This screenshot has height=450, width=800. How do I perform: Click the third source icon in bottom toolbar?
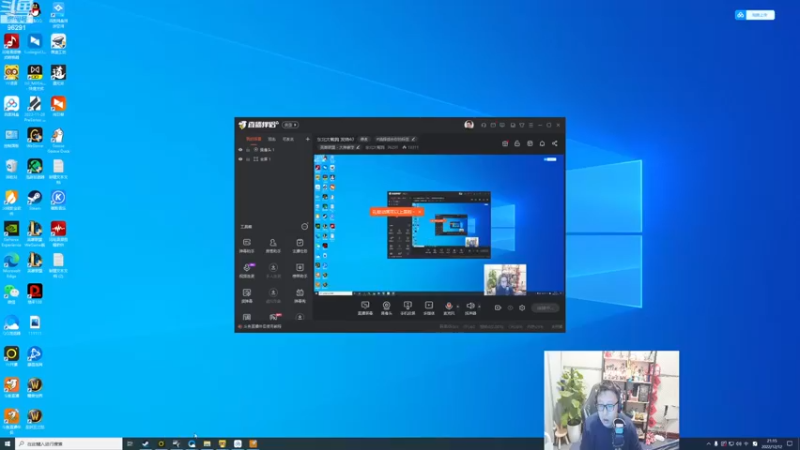(407, 308)
